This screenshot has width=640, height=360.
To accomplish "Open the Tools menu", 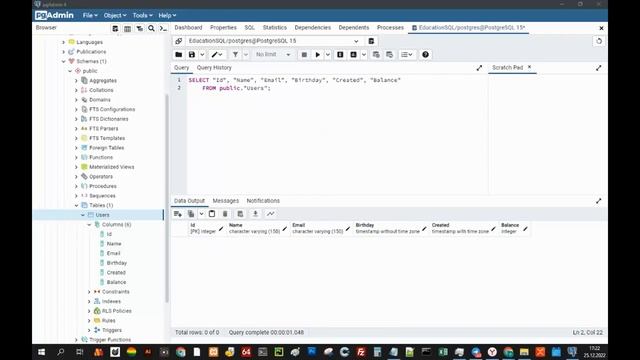I will coord(142,16).
